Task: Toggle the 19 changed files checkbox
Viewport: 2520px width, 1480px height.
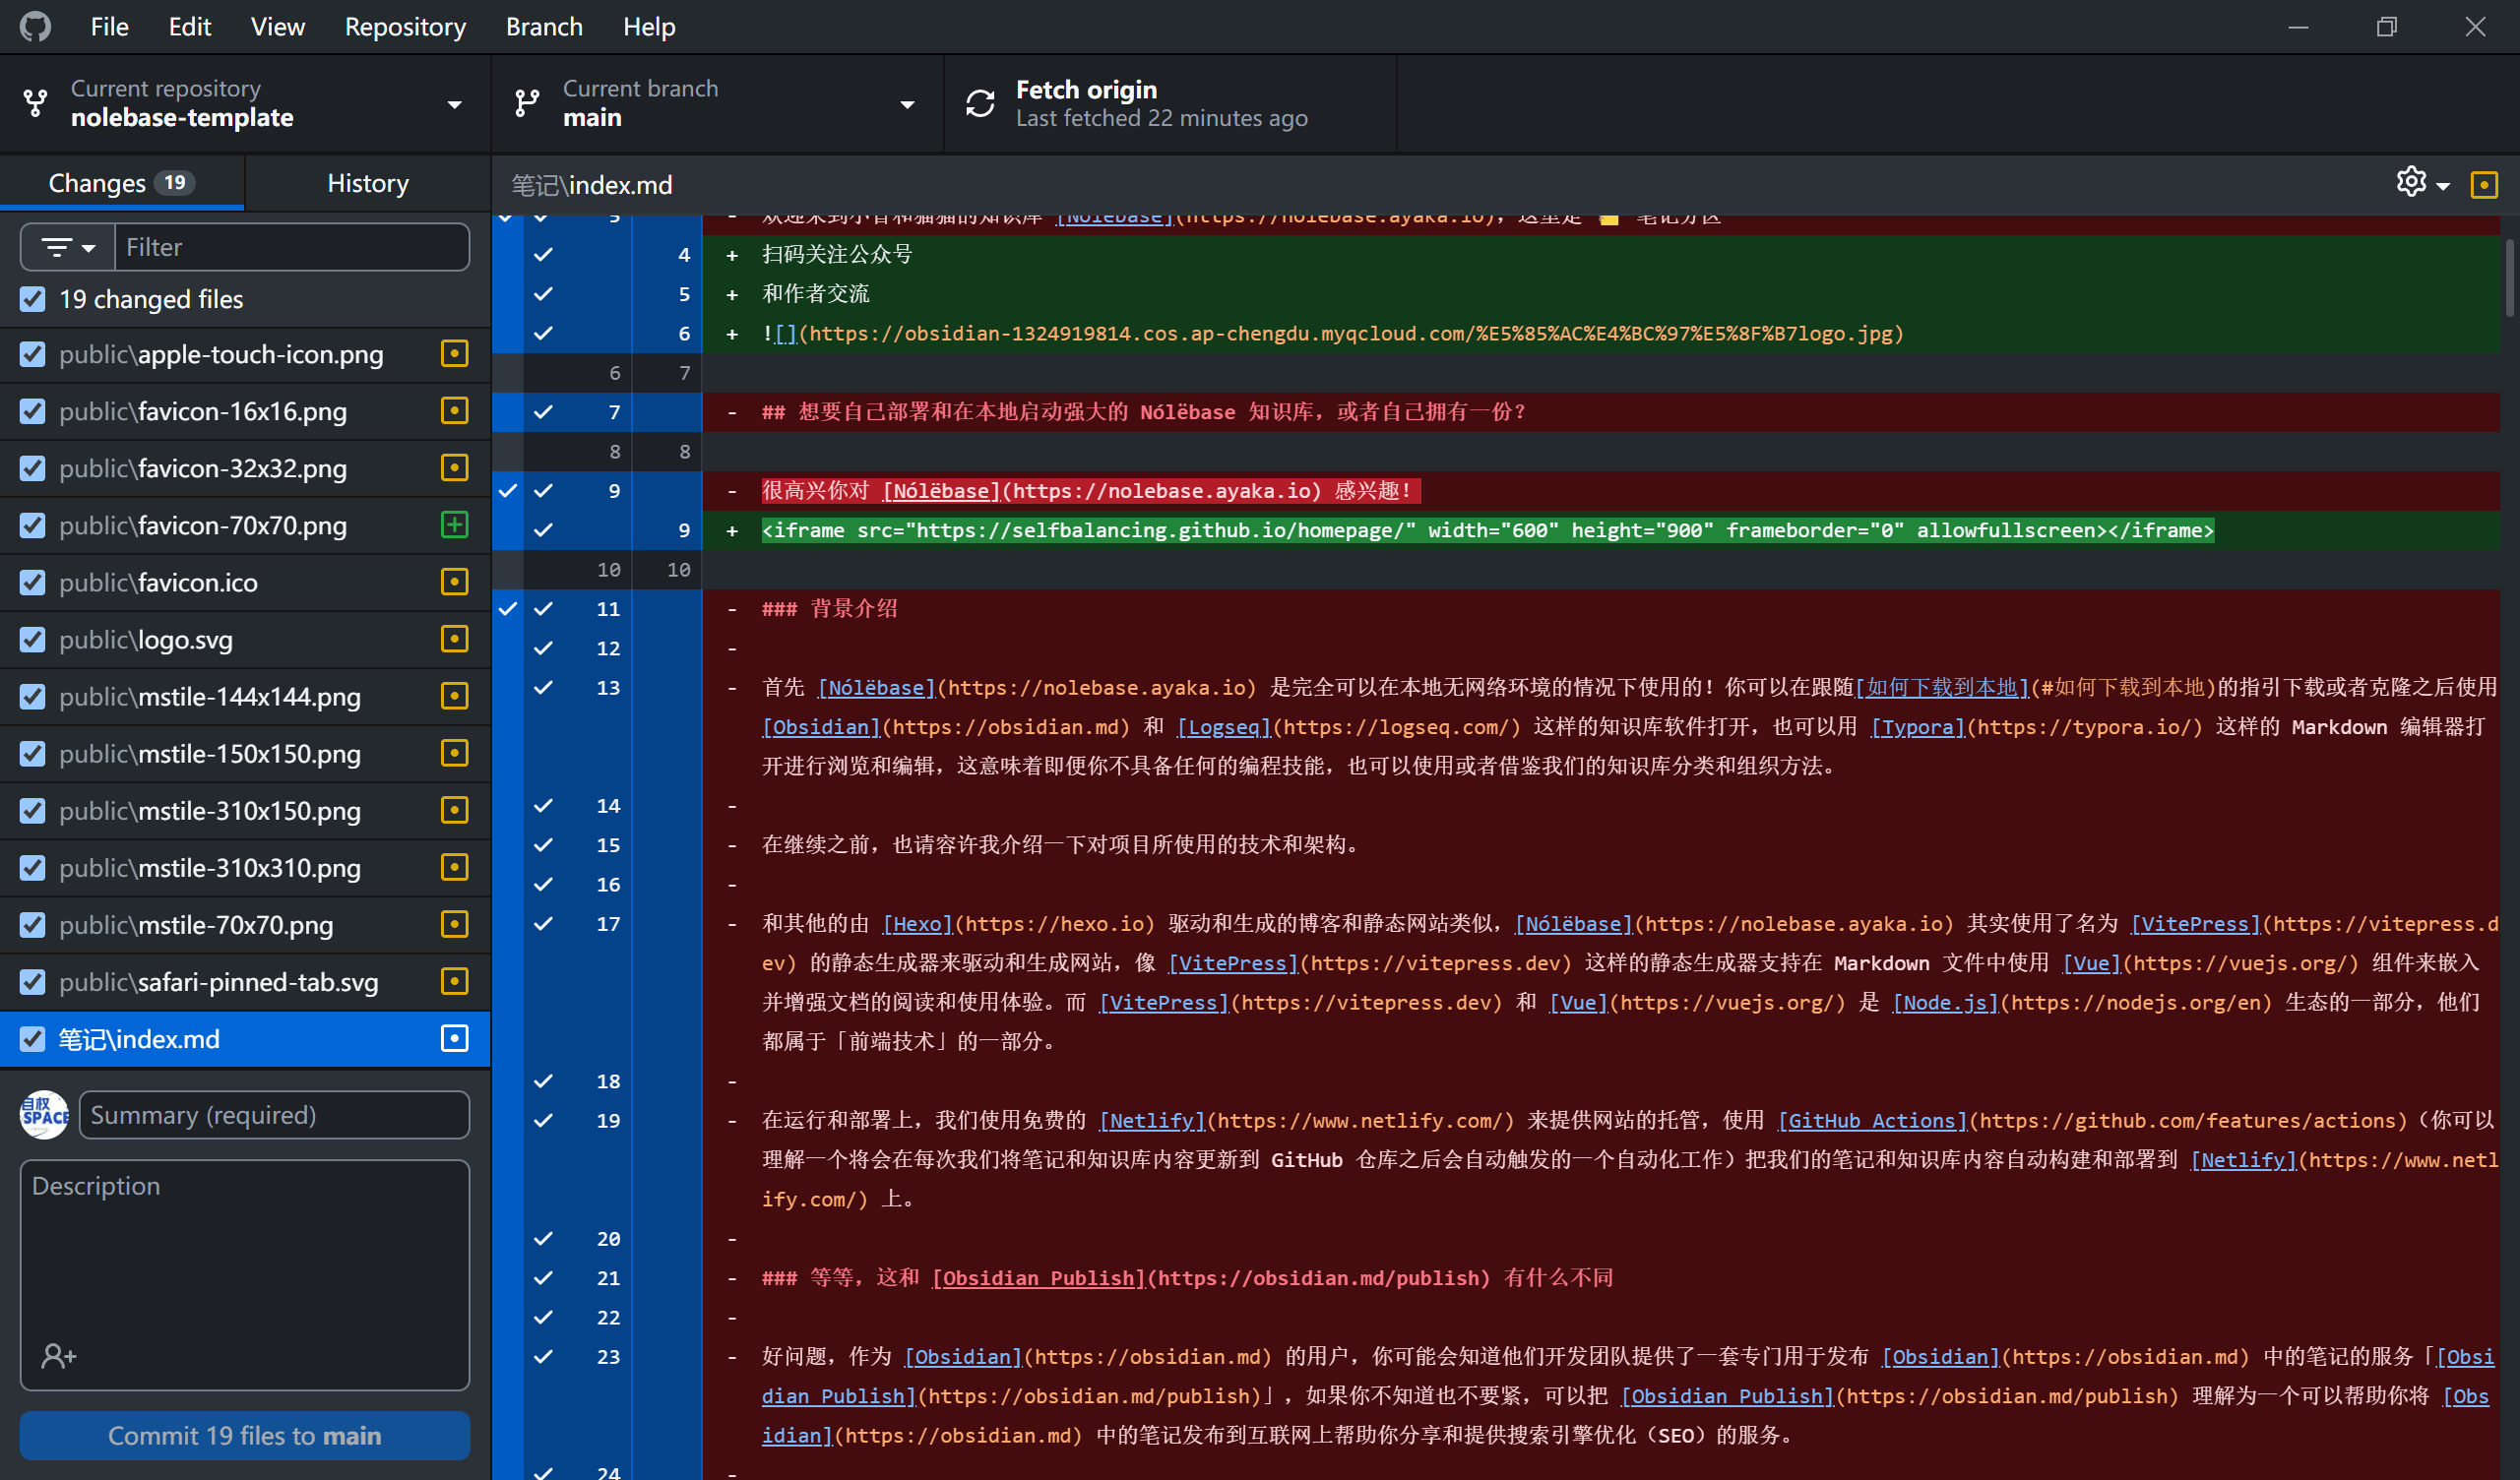Action: click(x=33, y=299)
